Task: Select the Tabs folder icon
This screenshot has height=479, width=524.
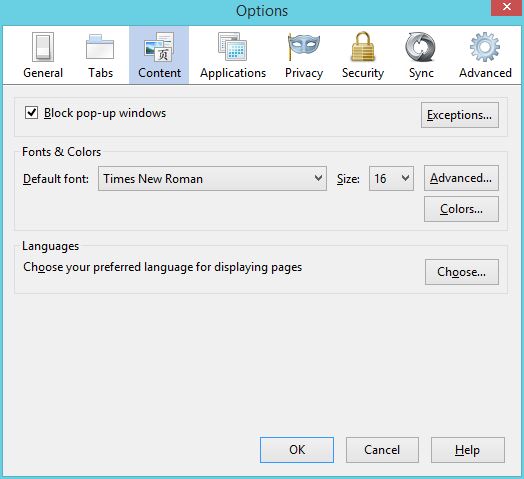Action: point(100,47)
